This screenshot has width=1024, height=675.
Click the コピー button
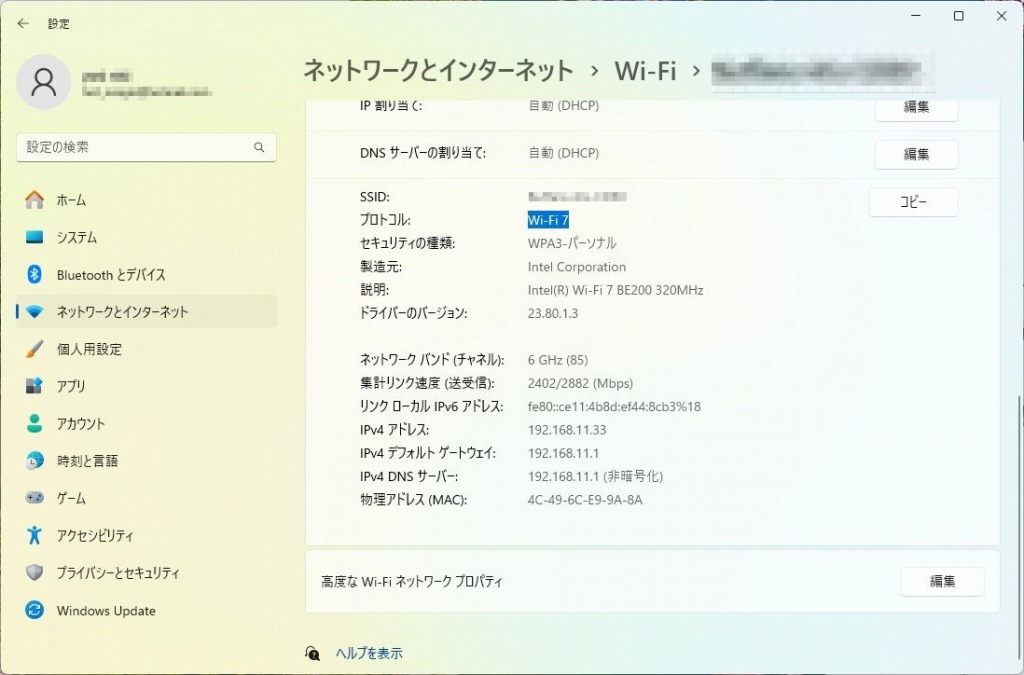point(913,202)
